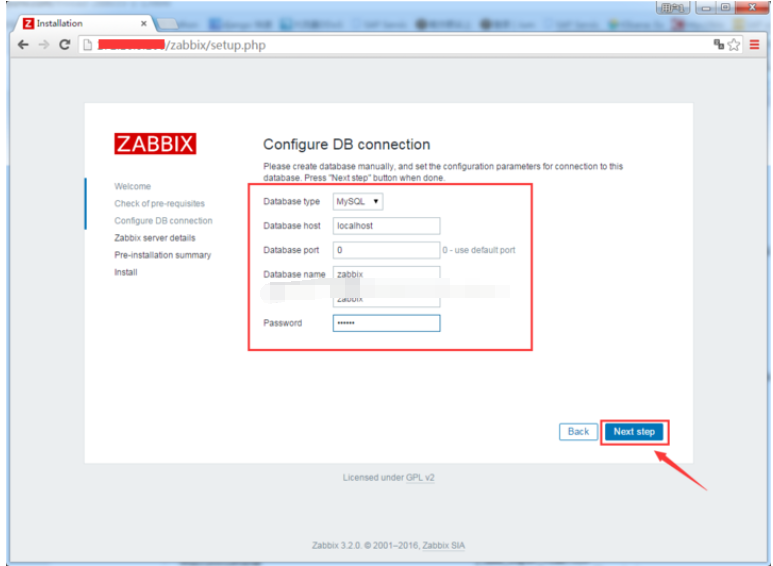The height and width of the screenshot is (566, 773).
Task: Select the Installation browser tab
Action: (x=84, y=23)
